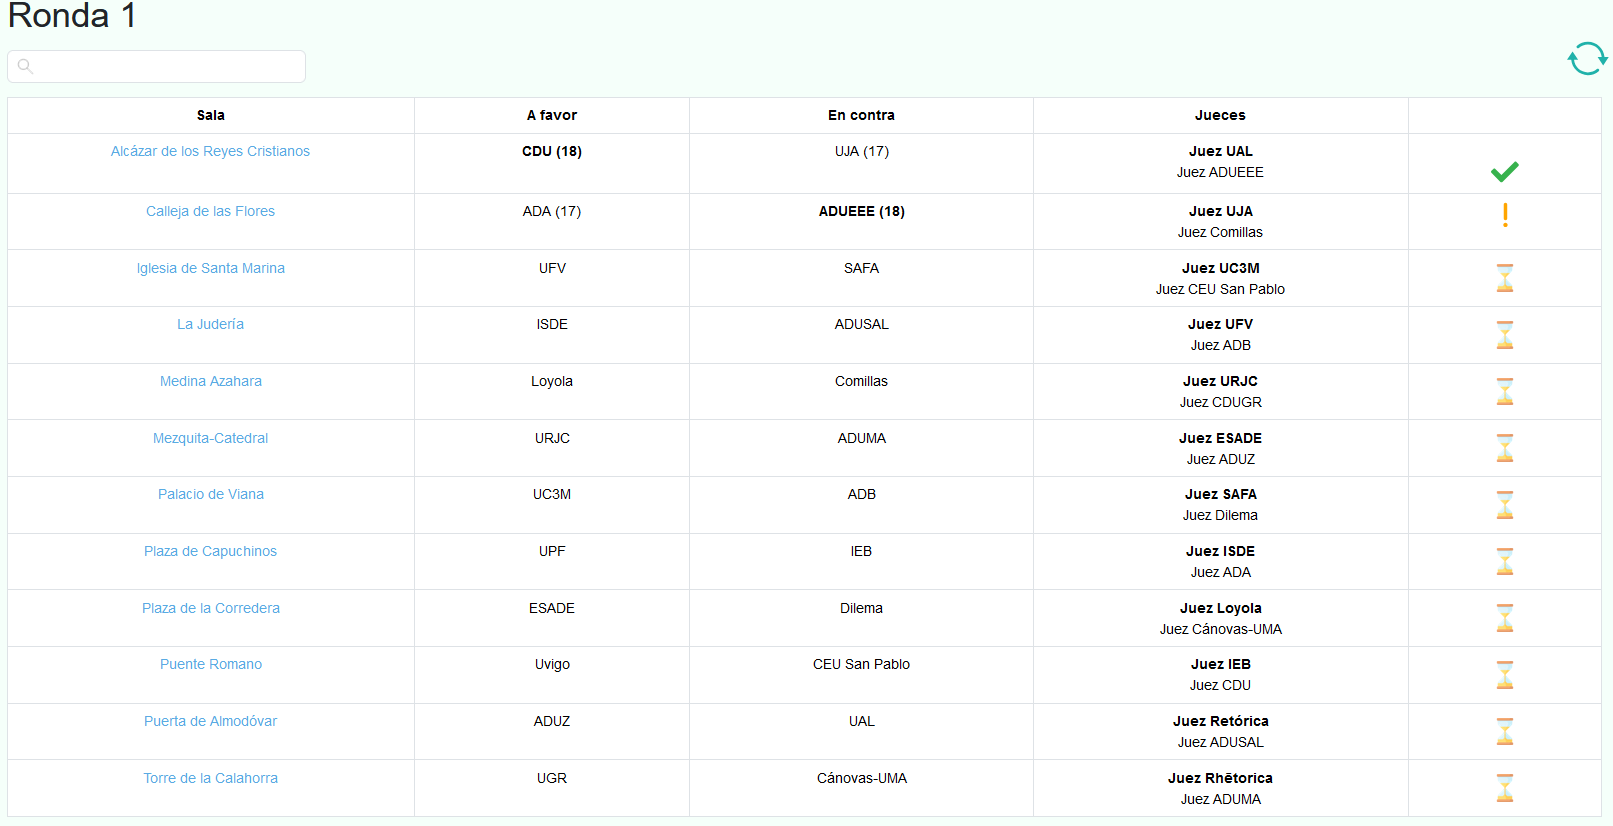Click Juez Dilema judge name

(x=1220, y=515)
